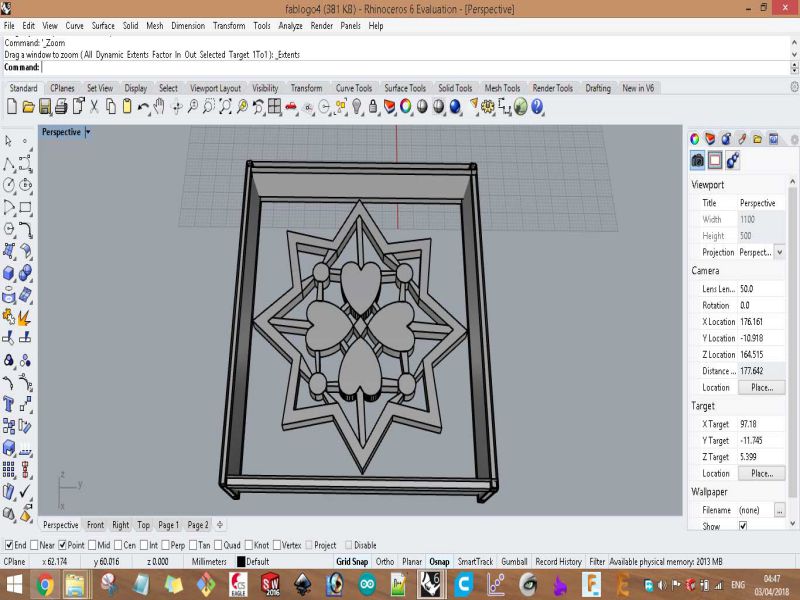
Task: Click the Camera Location Place button
Action: click(761, 387)
